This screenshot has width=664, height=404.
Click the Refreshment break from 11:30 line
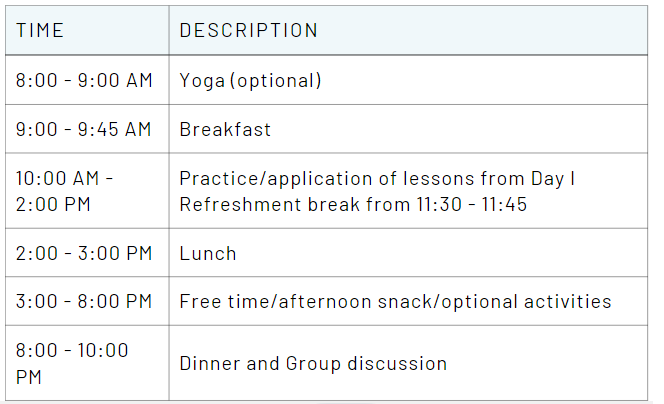point(353,205)
